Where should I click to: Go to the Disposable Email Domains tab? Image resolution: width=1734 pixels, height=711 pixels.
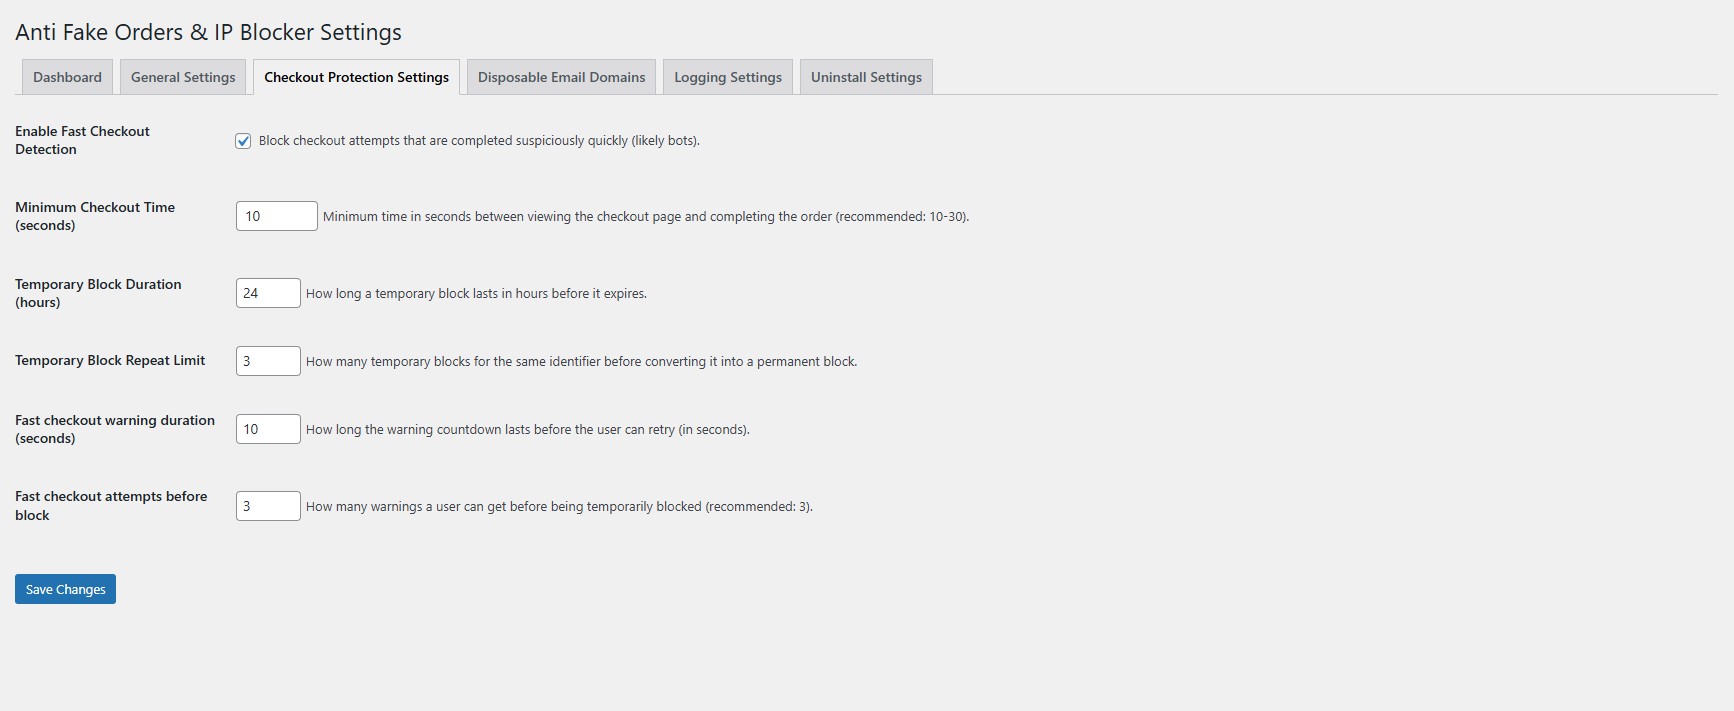click(x=561, y=77)
